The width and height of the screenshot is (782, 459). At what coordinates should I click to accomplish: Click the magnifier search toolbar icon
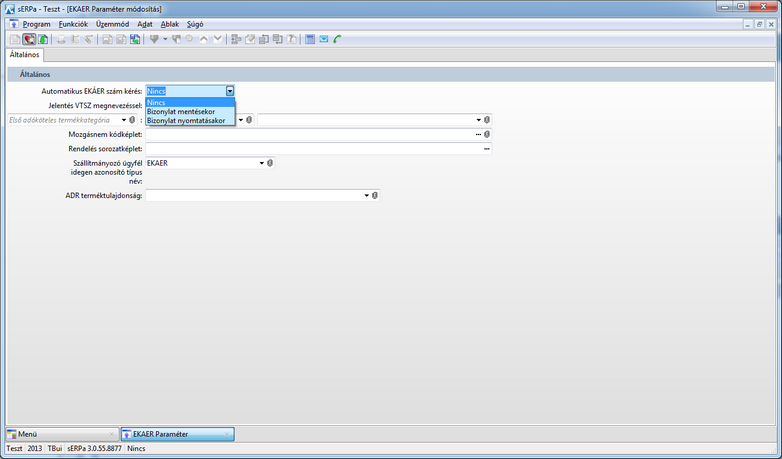tap(190, 39)
